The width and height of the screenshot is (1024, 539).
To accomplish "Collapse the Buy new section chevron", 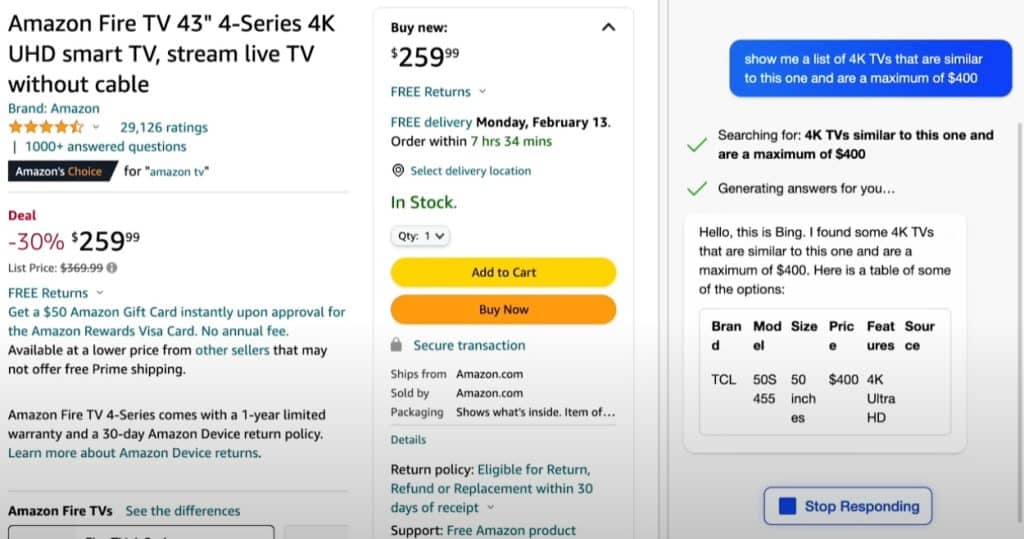I will tap(608, 27).
